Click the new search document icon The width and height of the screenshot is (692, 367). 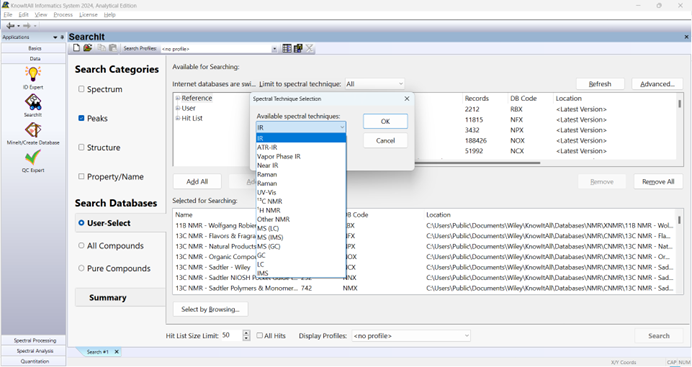pyautogui.click(x=77, y=48)
